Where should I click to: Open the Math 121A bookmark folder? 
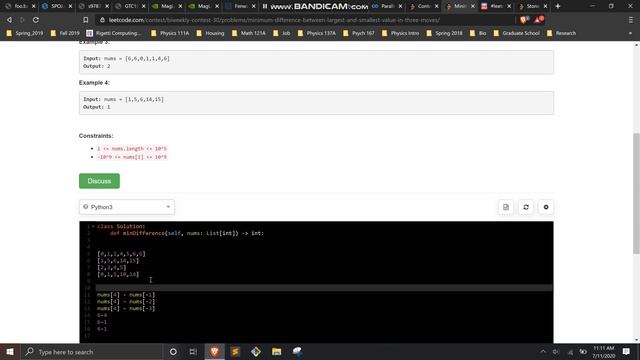pyautogui.click(x=249, y=33)
